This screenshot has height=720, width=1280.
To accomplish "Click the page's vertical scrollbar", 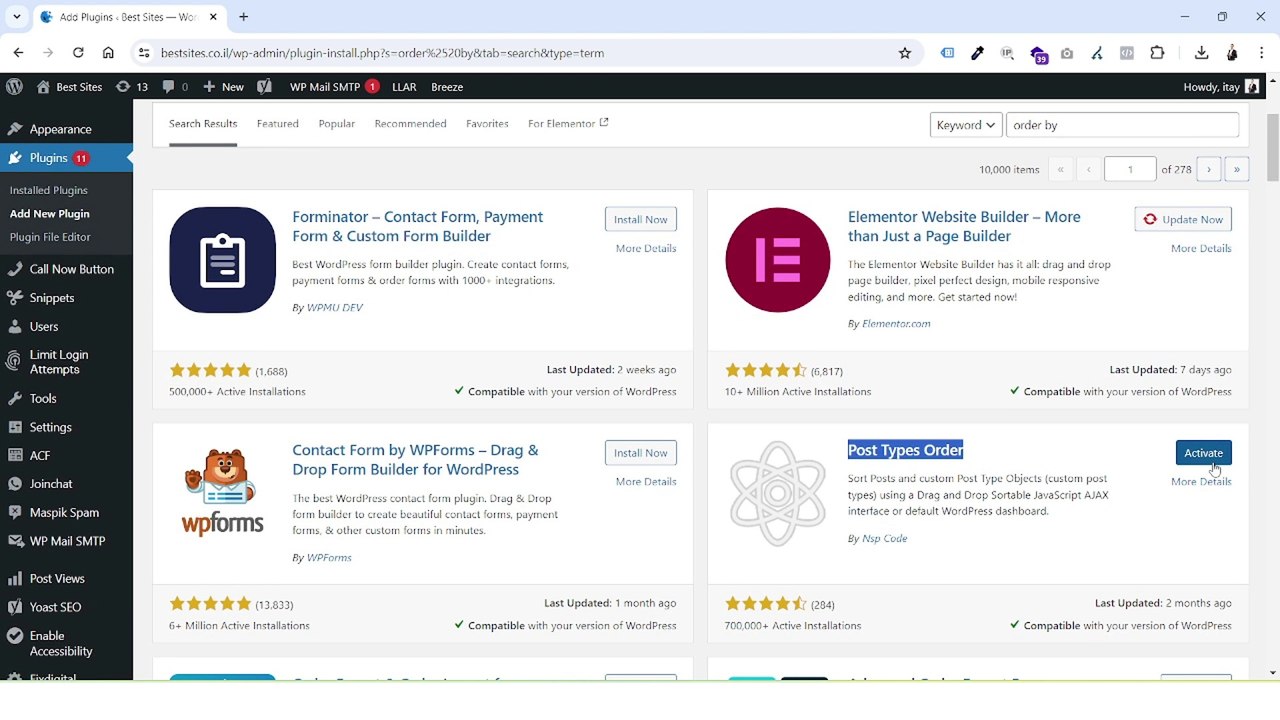I will tap(1272, 146).
